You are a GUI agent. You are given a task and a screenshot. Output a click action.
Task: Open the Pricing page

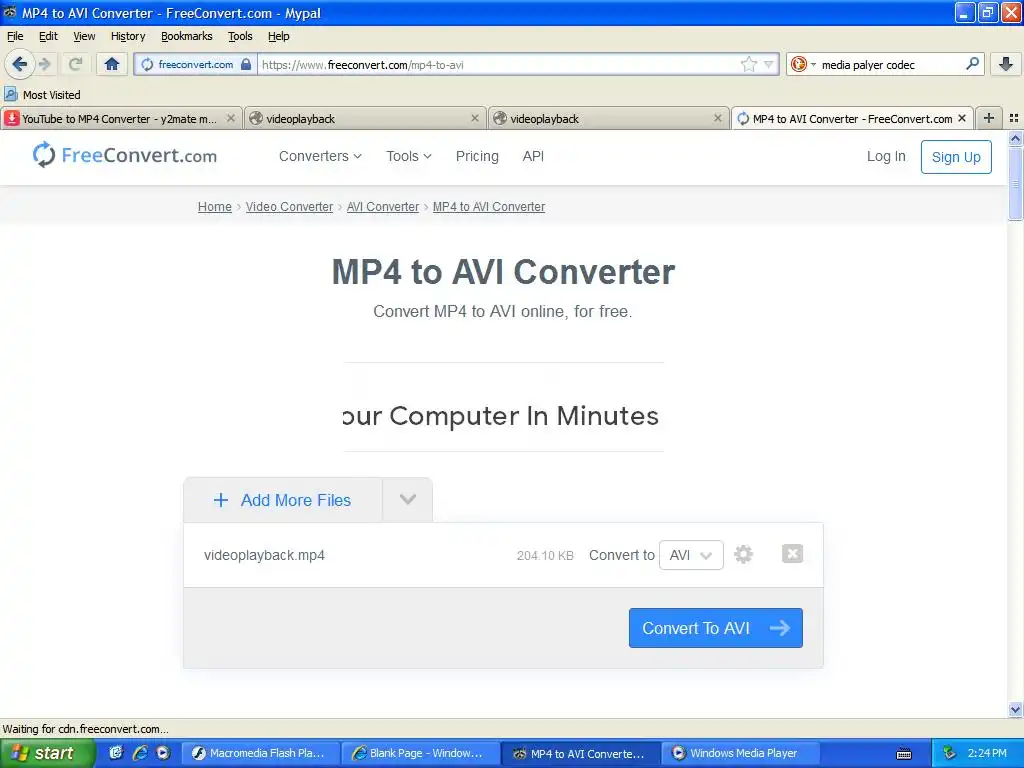click(x=477, y=156)
